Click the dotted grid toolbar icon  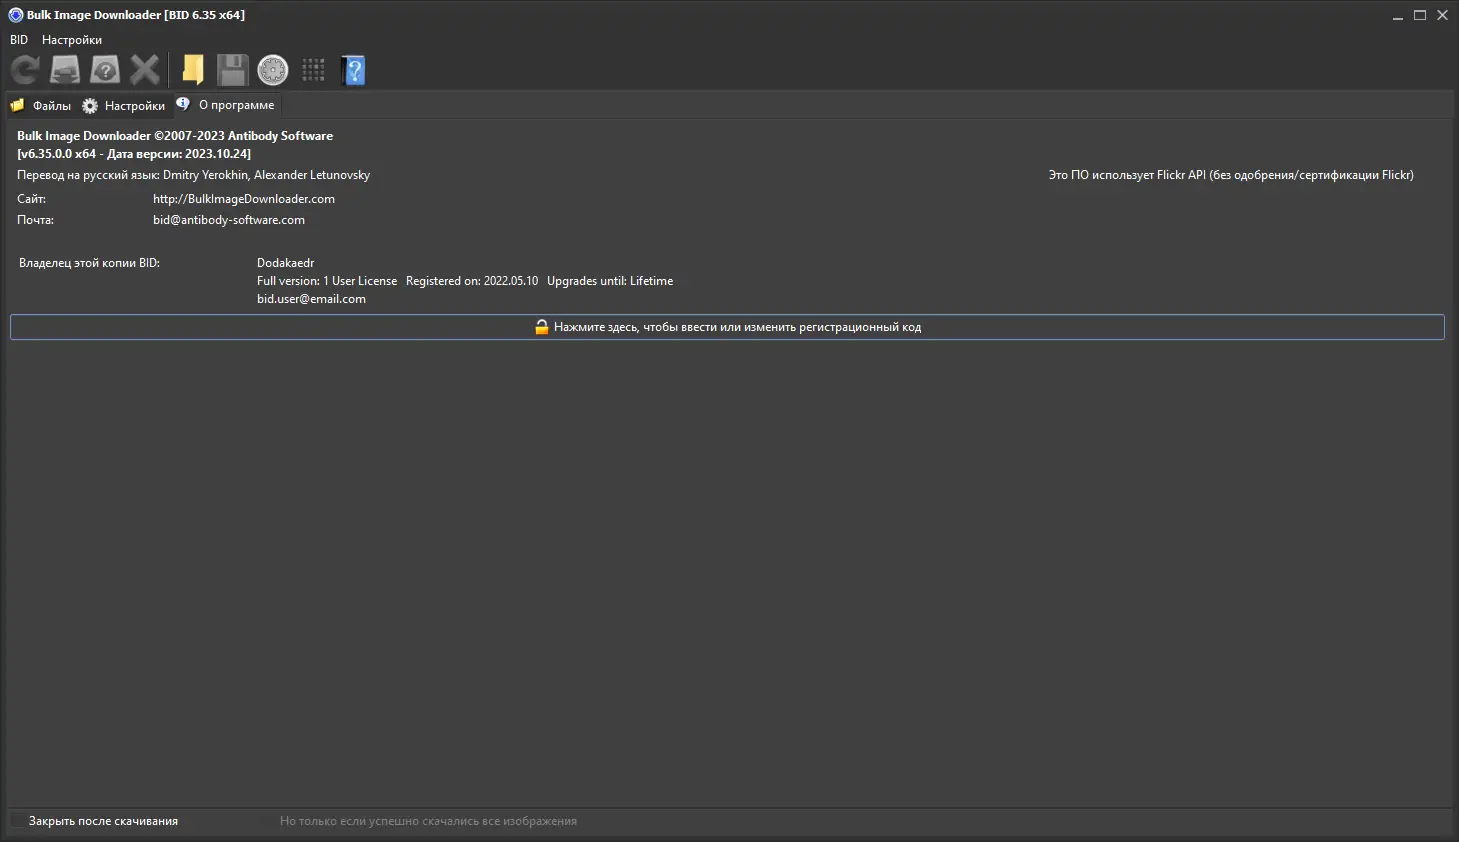(x=313, y=70)
